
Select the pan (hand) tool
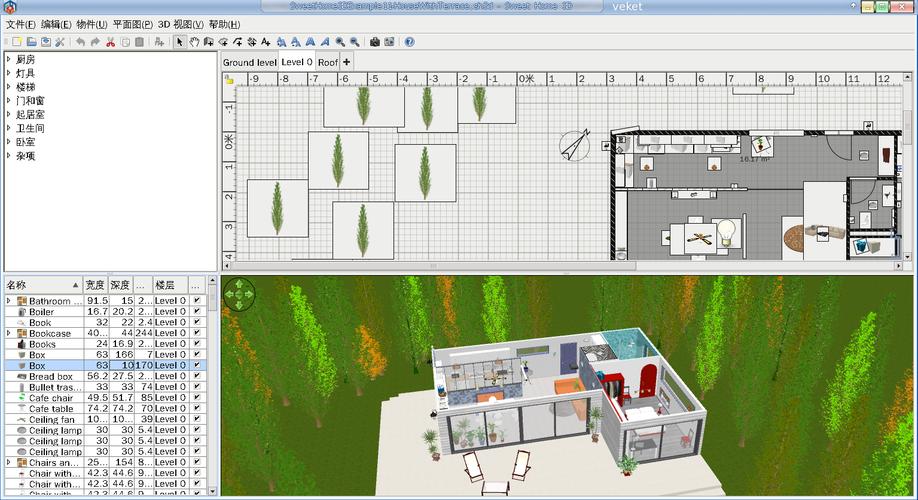(x=194, y=42)
